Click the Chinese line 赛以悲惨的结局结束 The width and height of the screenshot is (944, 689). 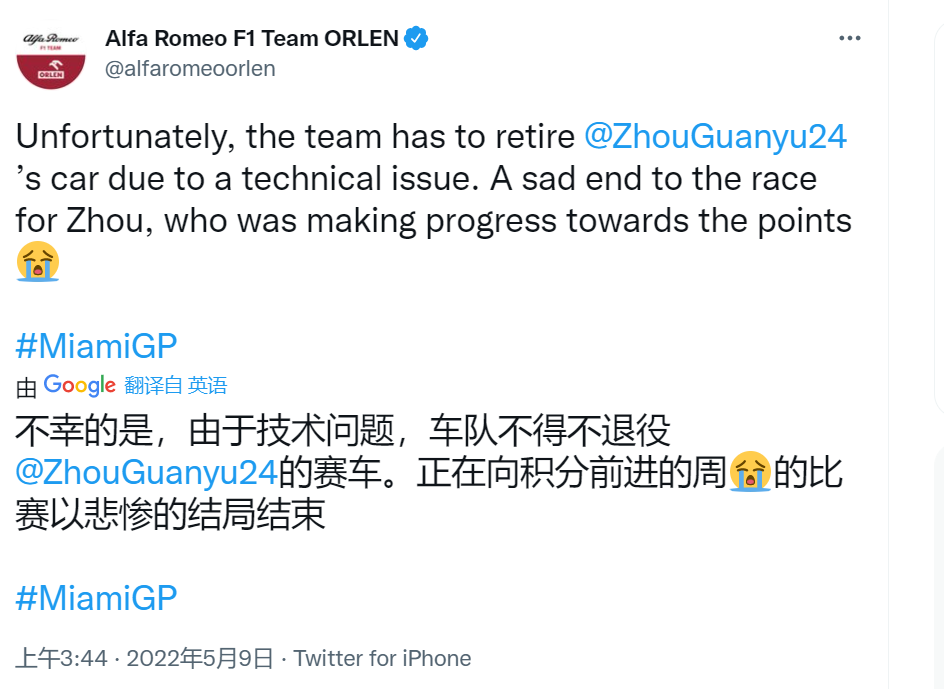point(170,514)
